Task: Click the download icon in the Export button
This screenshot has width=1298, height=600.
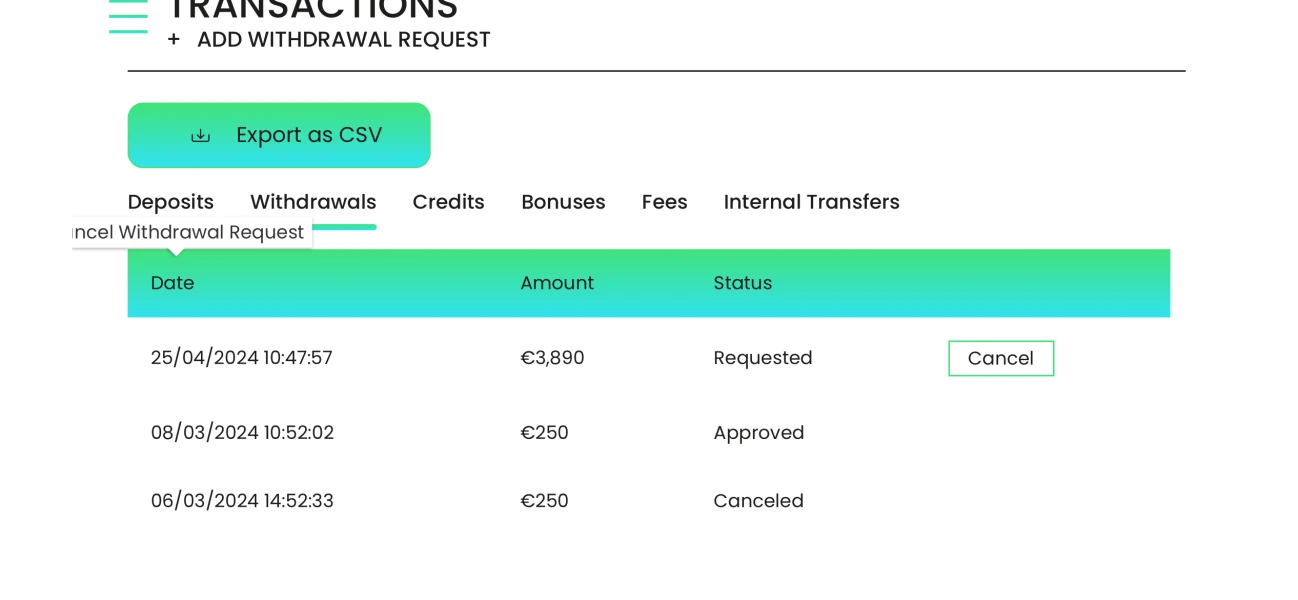Action: pyautogui.click(x=201, y=136)
